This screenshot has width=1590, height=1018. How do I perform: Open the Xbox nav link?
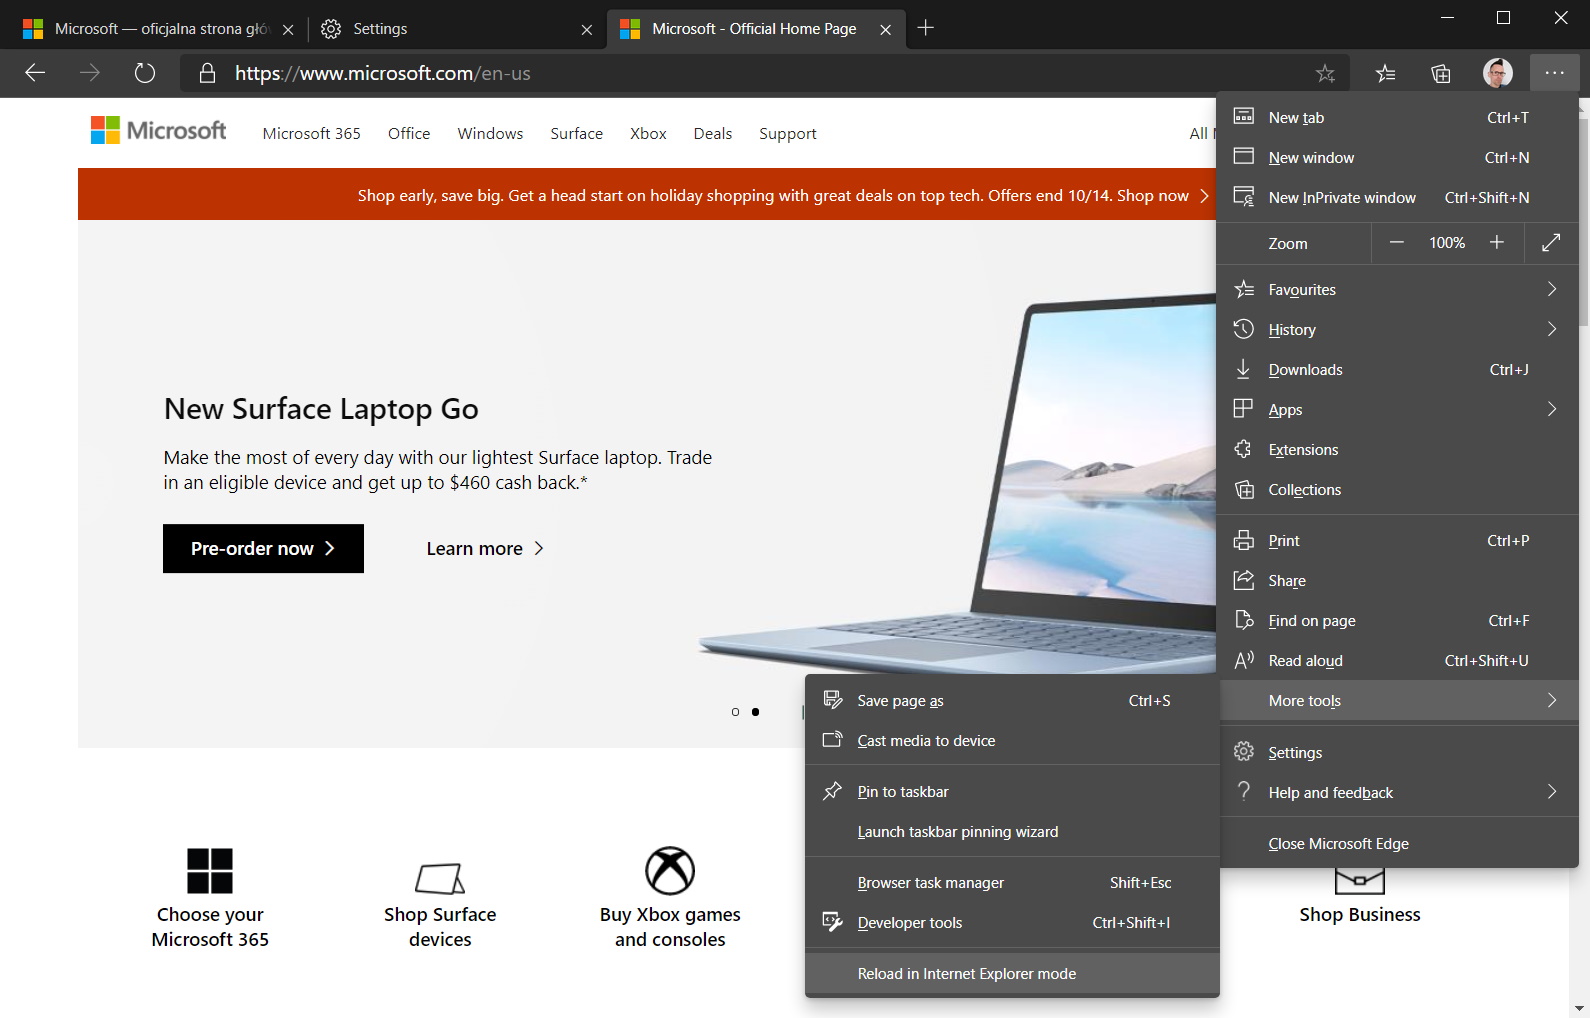pos(648,134)
